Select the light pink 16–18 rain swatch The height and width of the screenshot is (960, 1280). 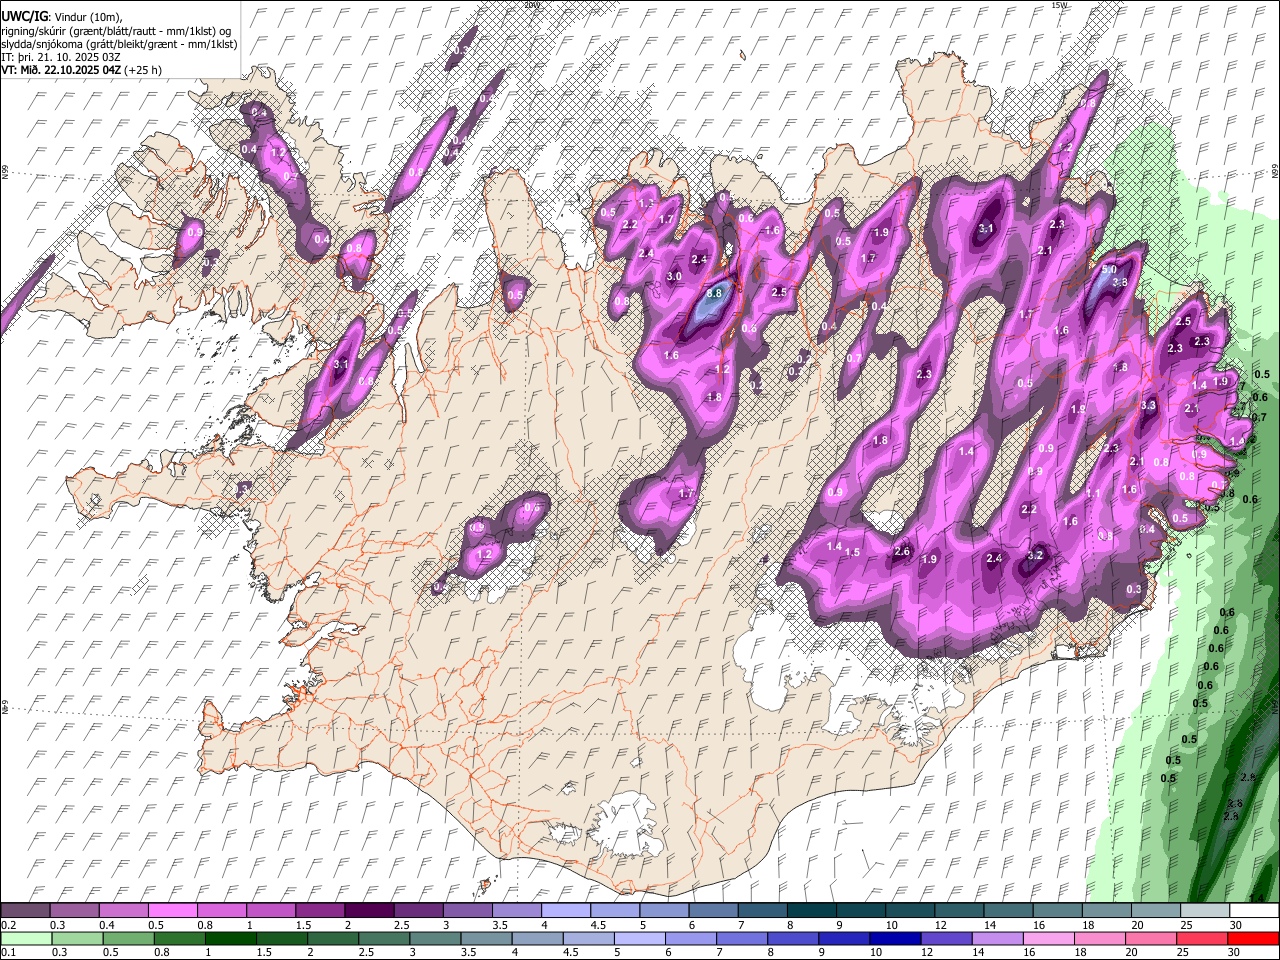1049,939
